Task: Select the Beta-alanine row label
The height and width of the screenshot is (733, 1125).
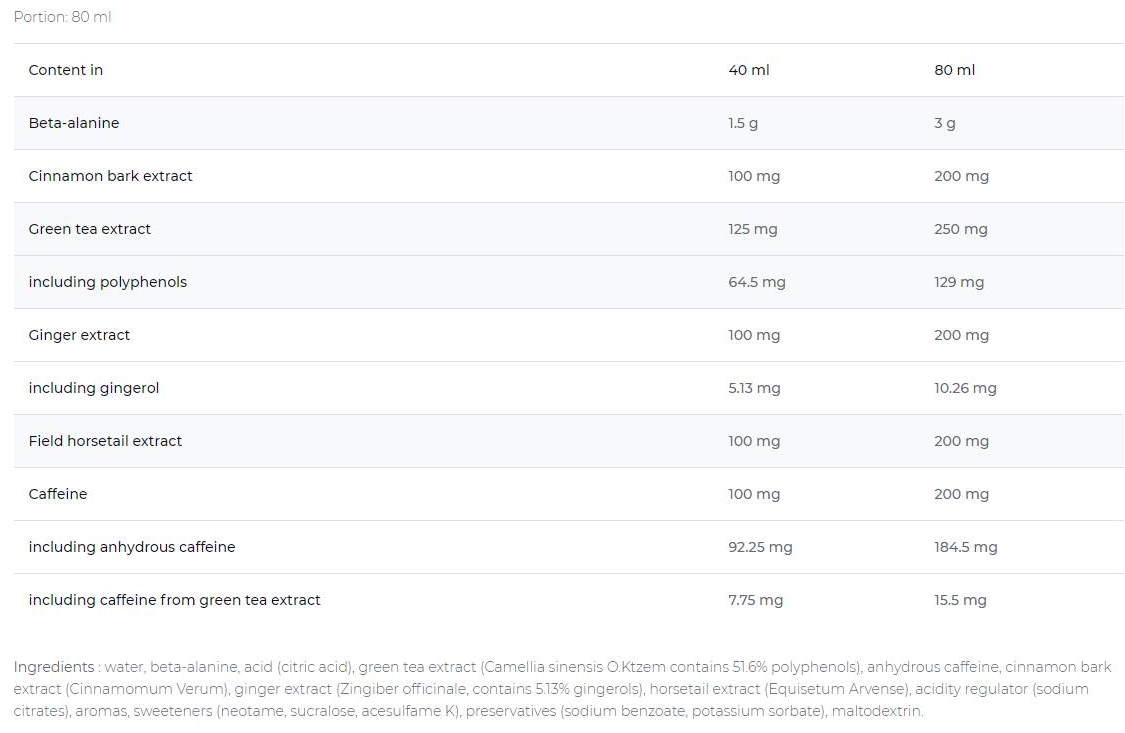Action: [x=74, y=123]
